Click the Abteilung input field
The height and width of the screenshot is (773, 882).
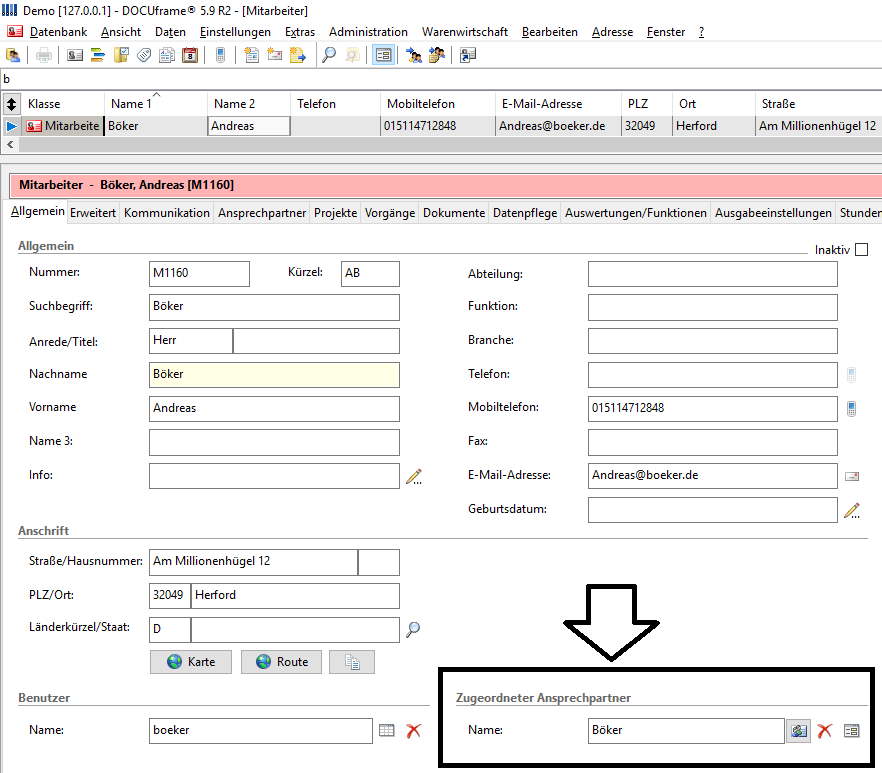713,274
